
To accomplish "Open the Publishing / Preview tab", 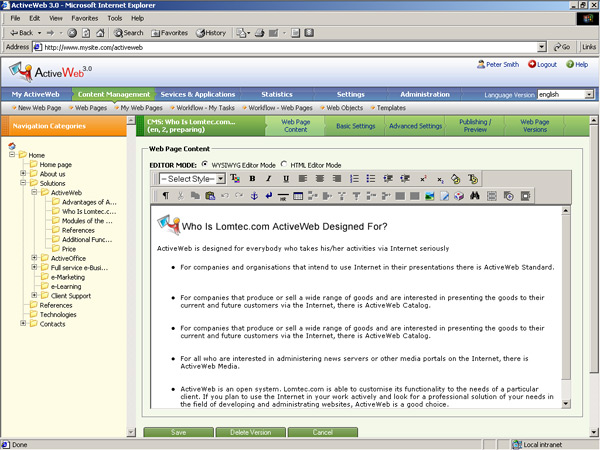I will pyautogui.click(x=475, y=126).
